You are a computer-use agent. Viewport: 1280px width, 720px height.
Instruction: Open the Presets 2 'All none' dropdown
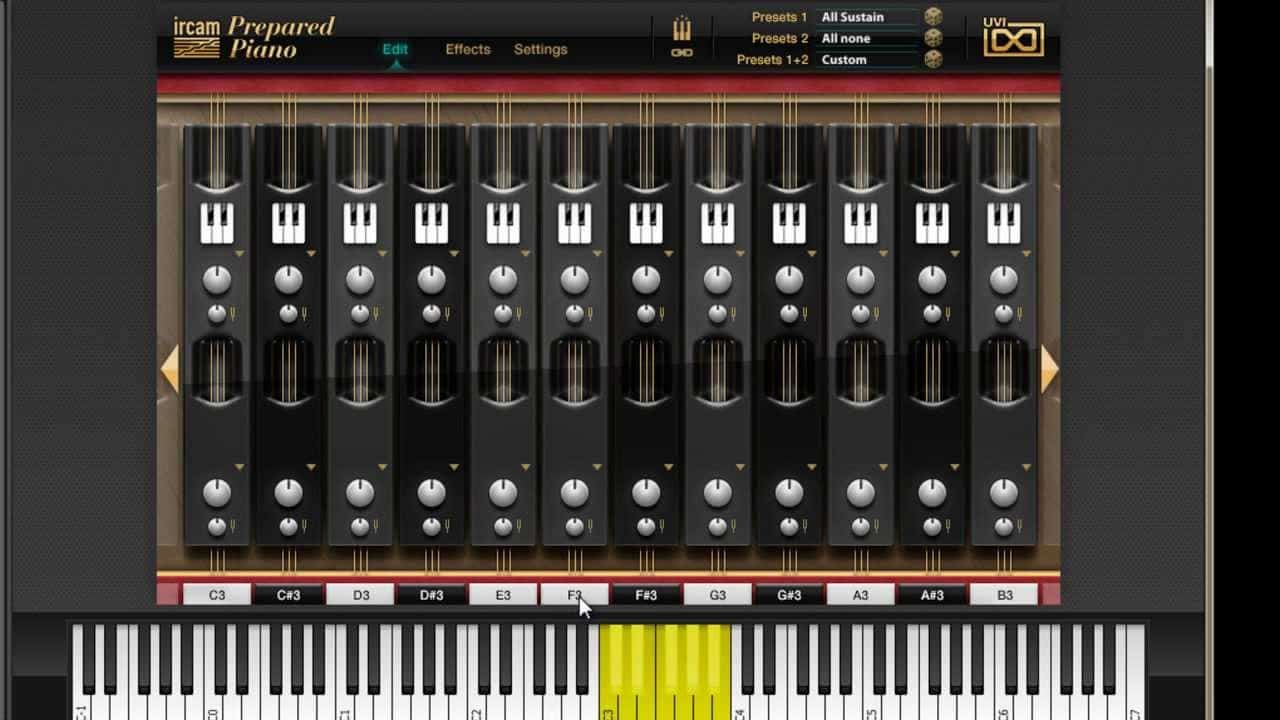867,38
